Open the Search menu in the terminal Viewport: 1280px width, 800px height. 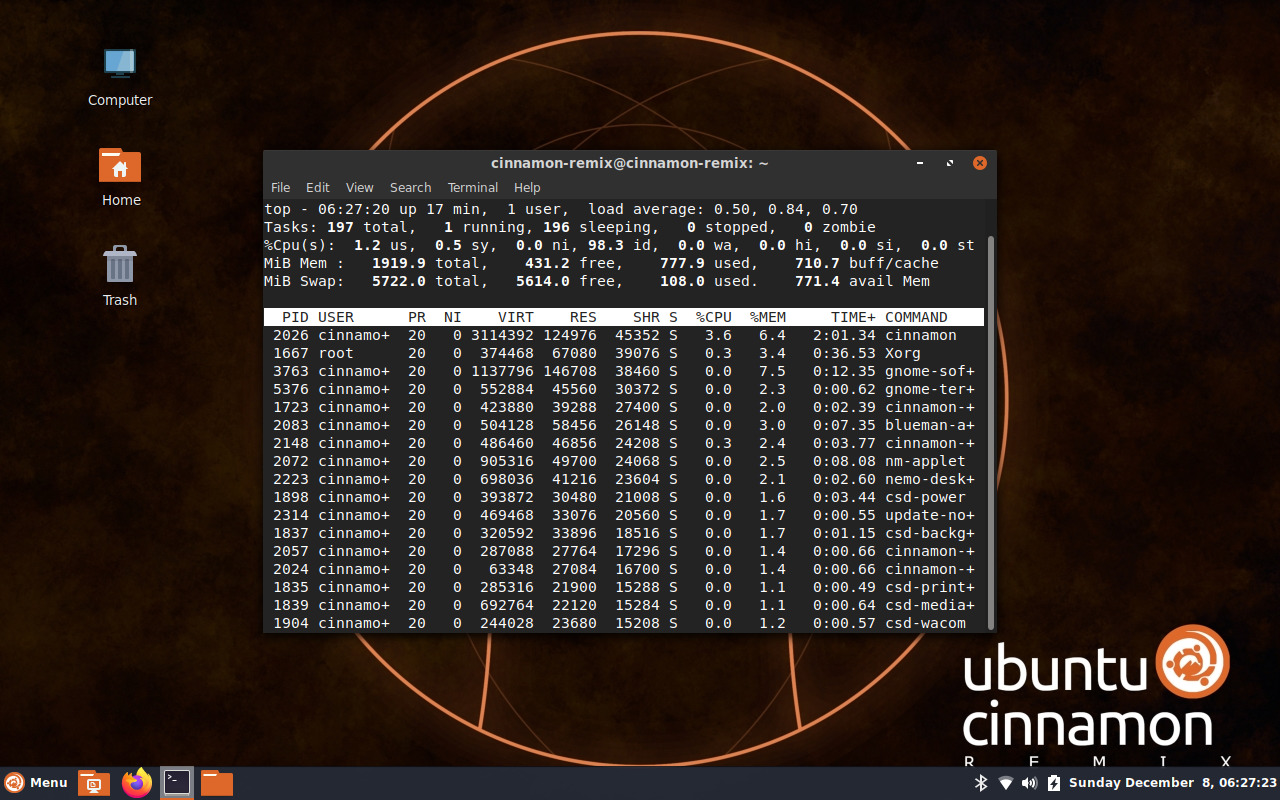pyautogui.click(x=410, y=187)
